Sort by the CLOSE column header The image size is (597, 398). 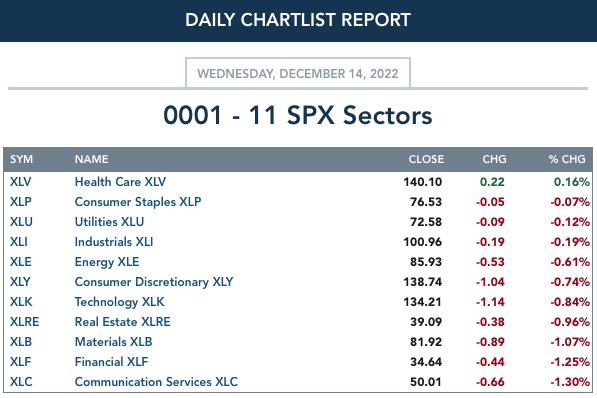[x=426, y=159]
